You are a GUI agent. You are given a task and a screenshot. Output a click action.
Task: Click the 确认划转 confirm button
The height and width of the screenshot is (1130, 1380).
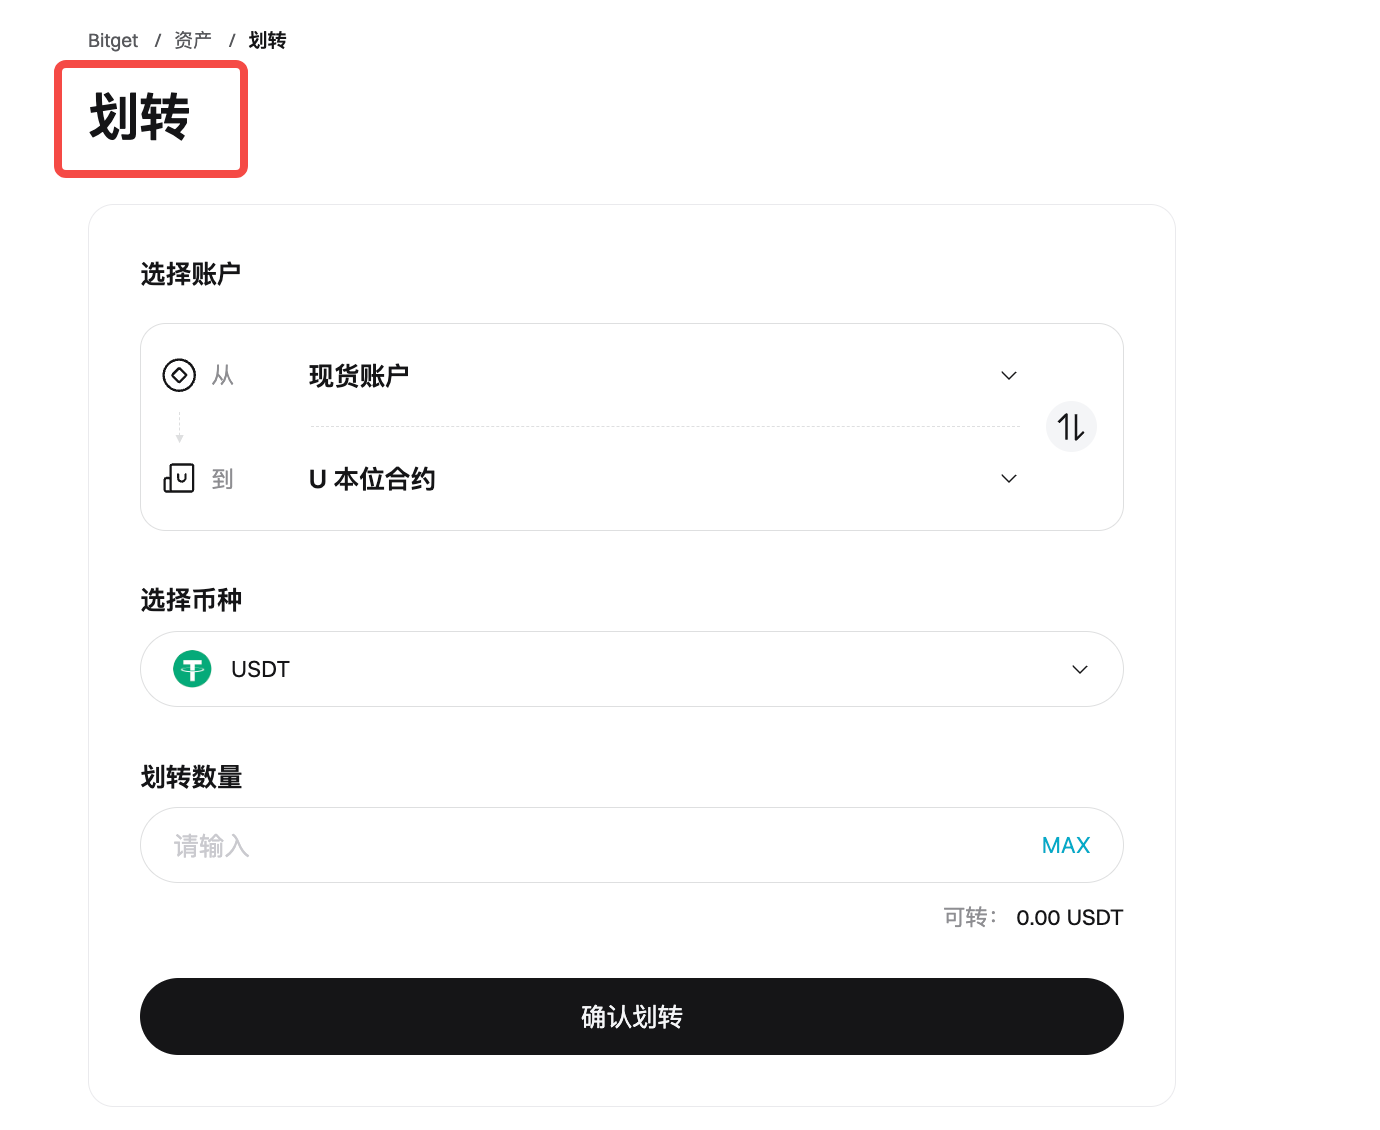point(632,1016)
